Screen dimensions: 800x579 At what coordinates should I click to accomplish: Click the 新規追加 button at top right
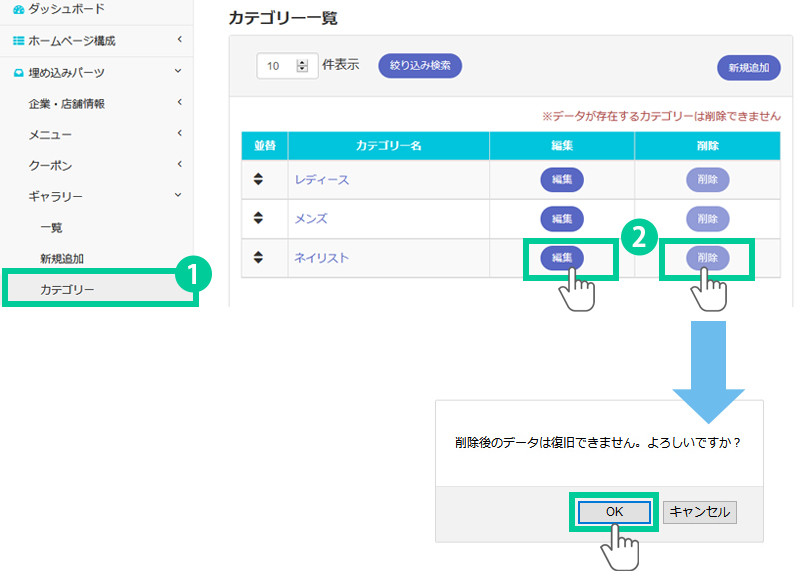pyautogui.click(x=748, y=68)
